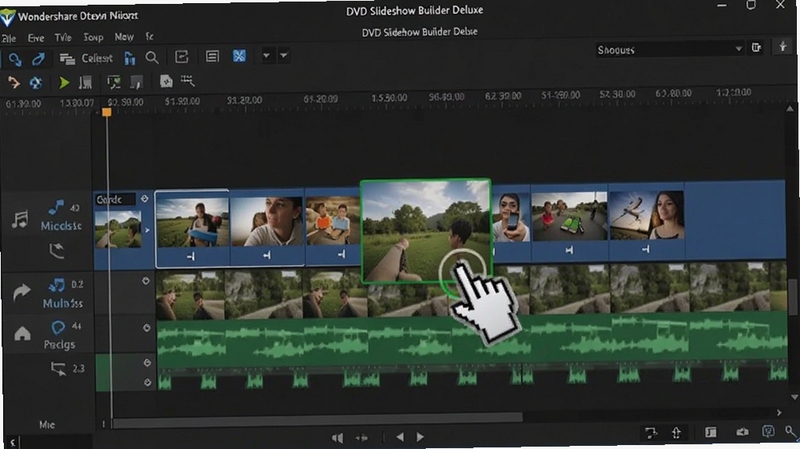Click the gray document page icon

166,81
